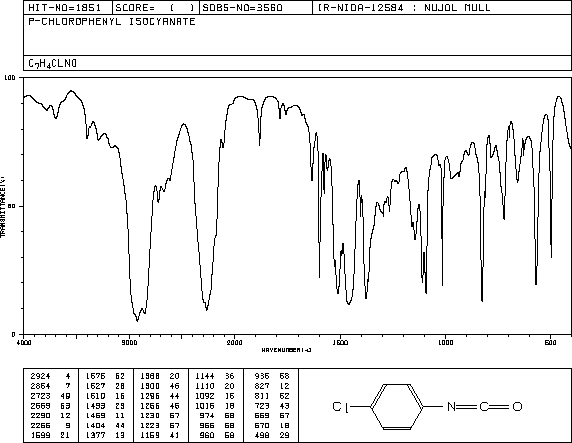Select the 1377 peak value in table
572x443 pixels.
coord(95,435)
